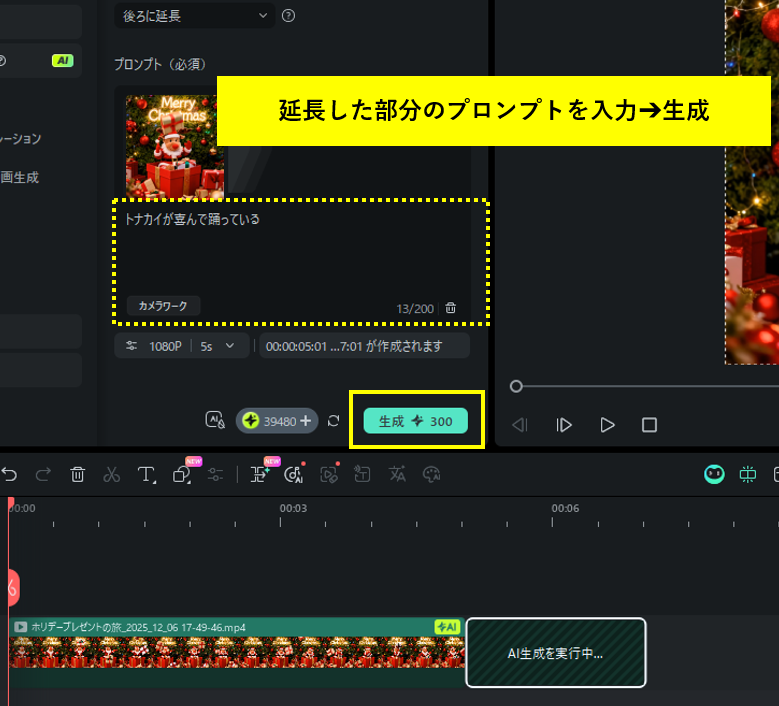779x706 pixels.
Task: Open the 後ろに延長 extend mode dropdown
Action: point(194,16)
